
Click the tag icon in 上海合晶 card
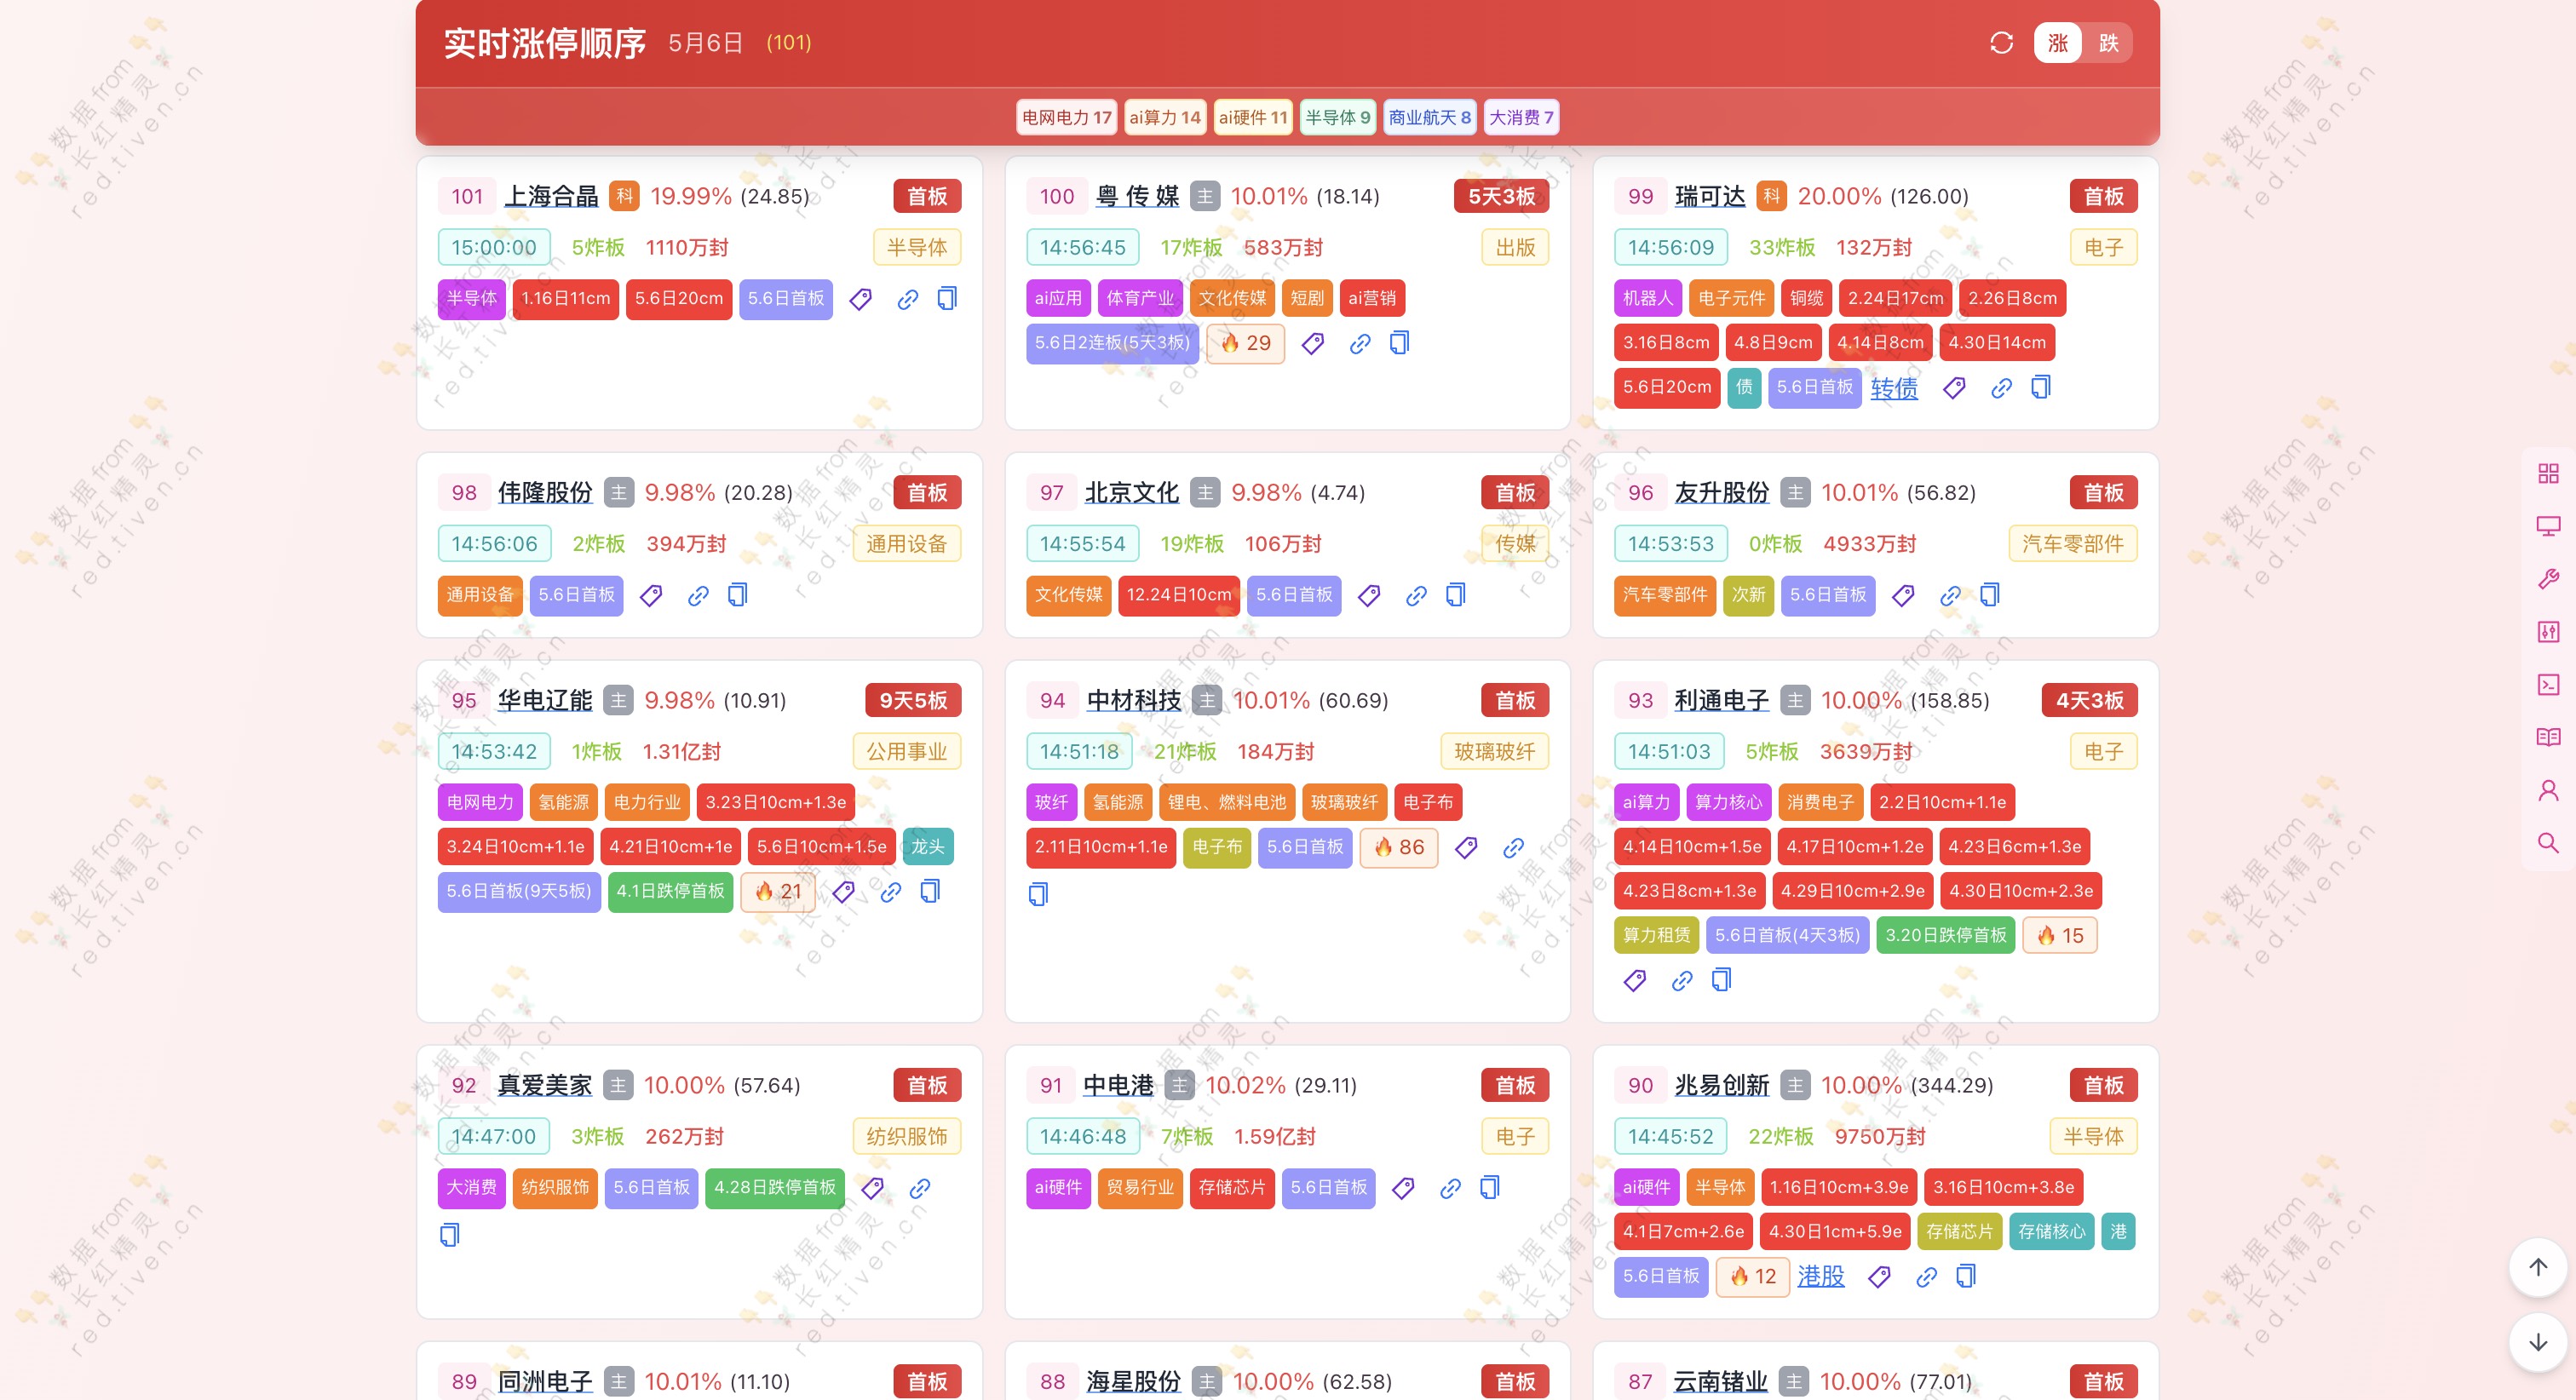point(860,299)
